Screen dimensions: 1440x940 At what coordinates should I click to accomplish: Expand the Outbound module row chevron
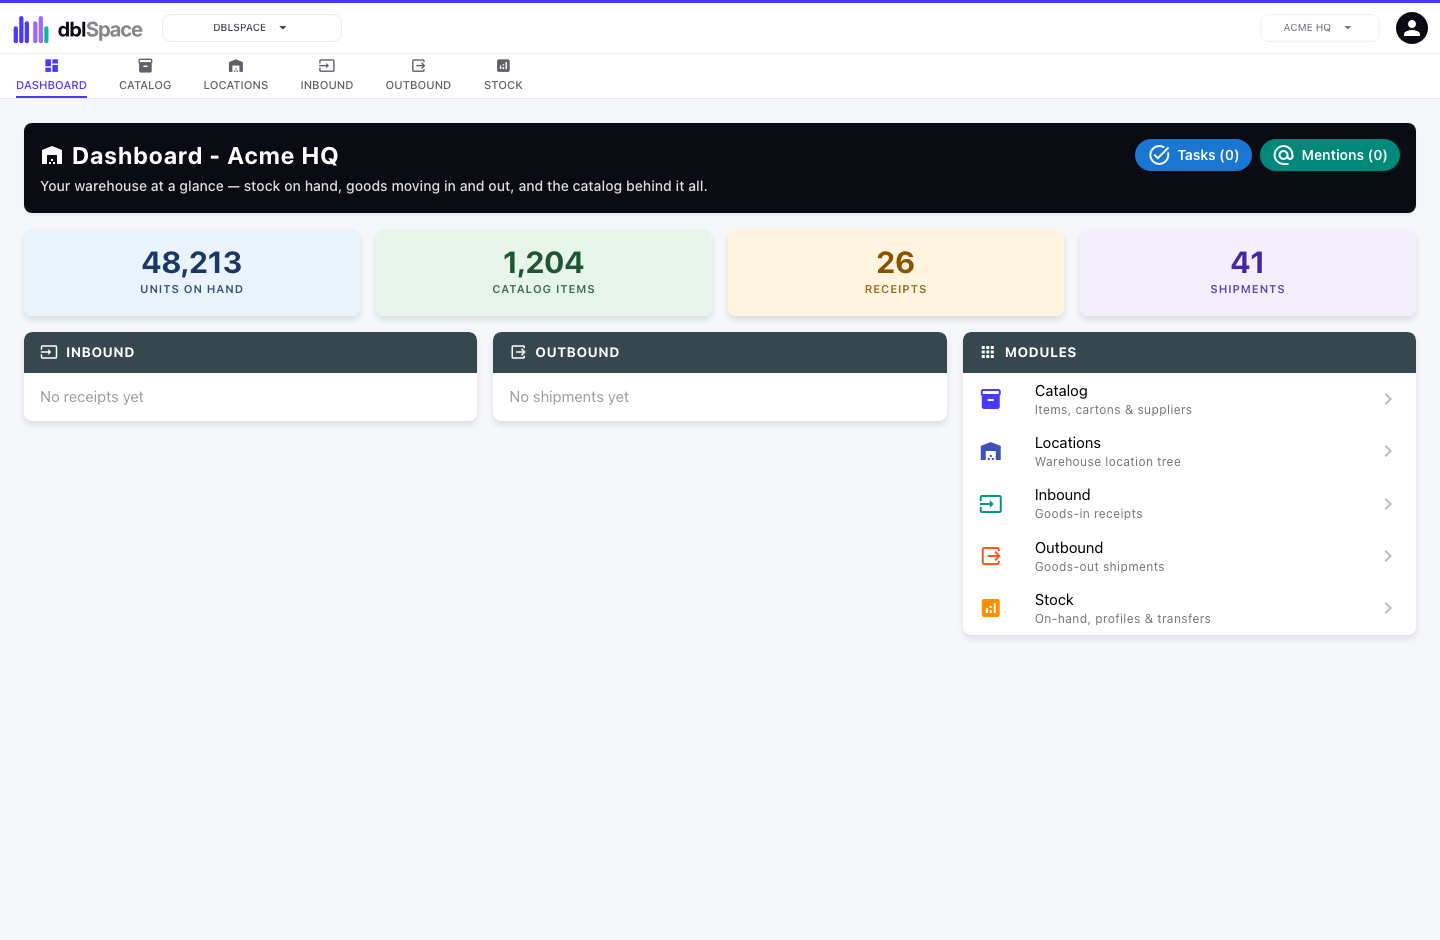(x=1388, y=556)
